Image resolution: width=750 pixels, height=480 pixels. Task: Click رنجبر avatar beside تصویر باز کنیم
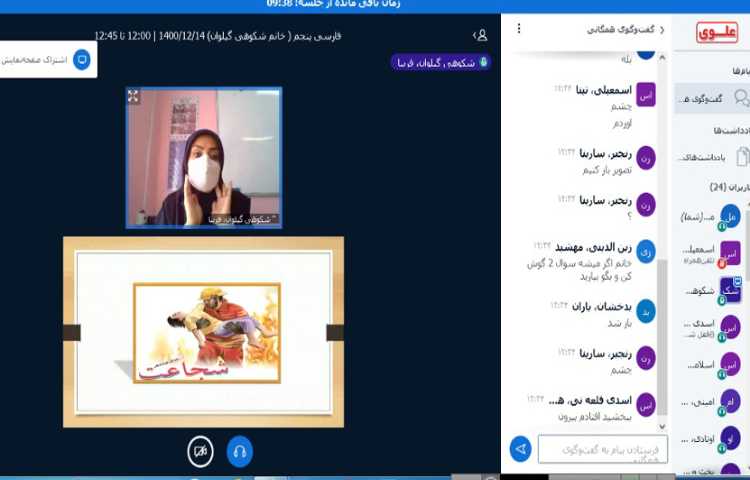pos(646,158)
